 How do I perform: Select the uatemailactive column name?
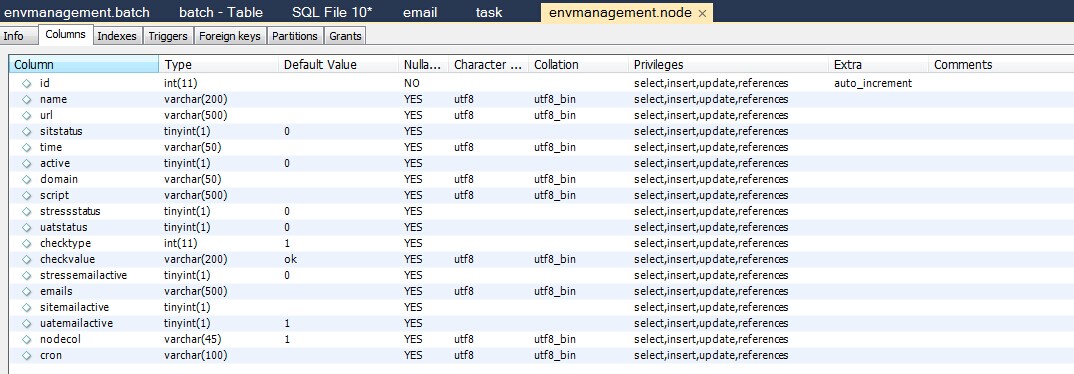pos(77,323)
